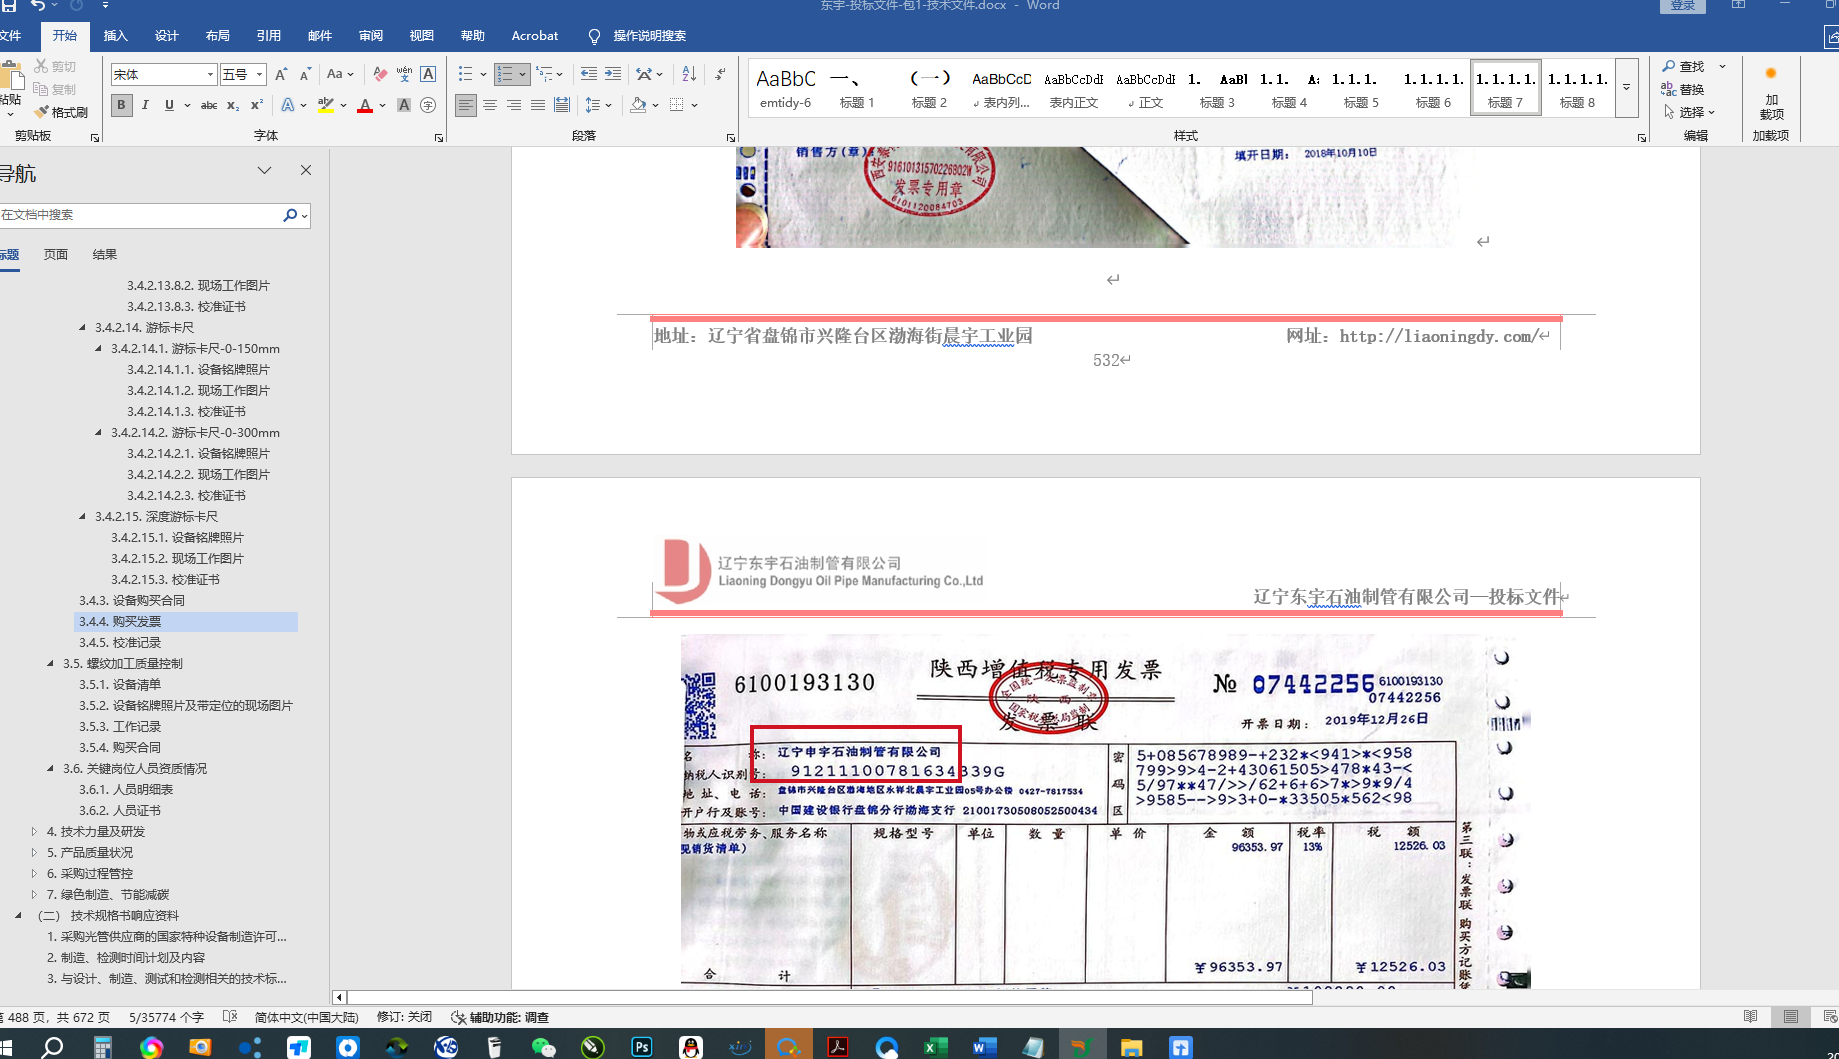Screen dimensions: 1839x1059
Task: Justify the paragraph text
Action: [x=538, y=105]
